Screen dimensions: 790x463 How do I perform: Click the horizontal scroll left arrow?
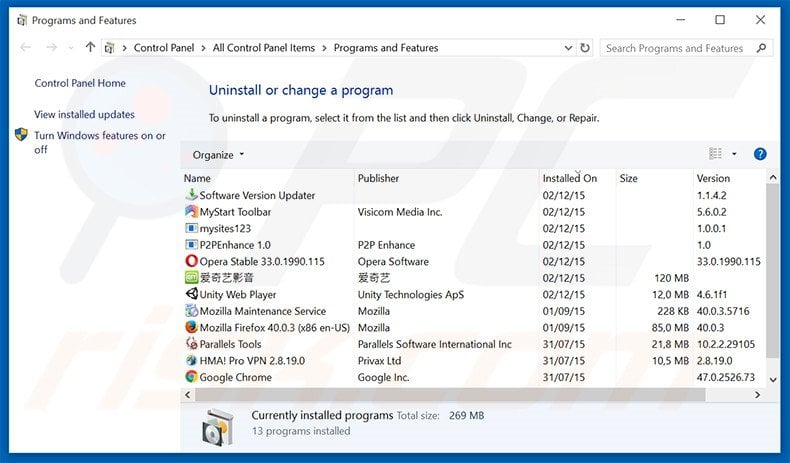click(187, 395)
